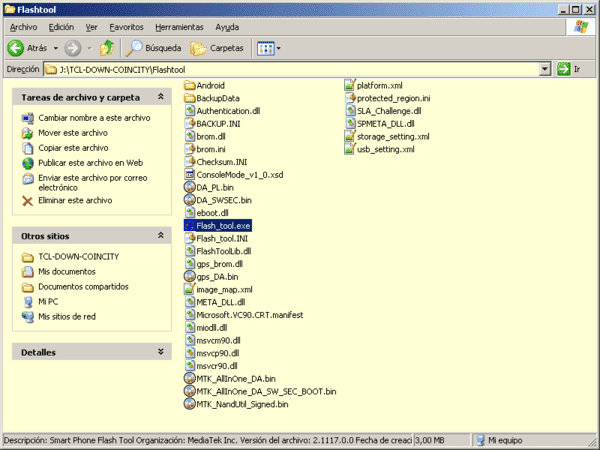Click the forward navigation arrow icon
This screenshot has height=450, width=600.
tap(73, 48)
